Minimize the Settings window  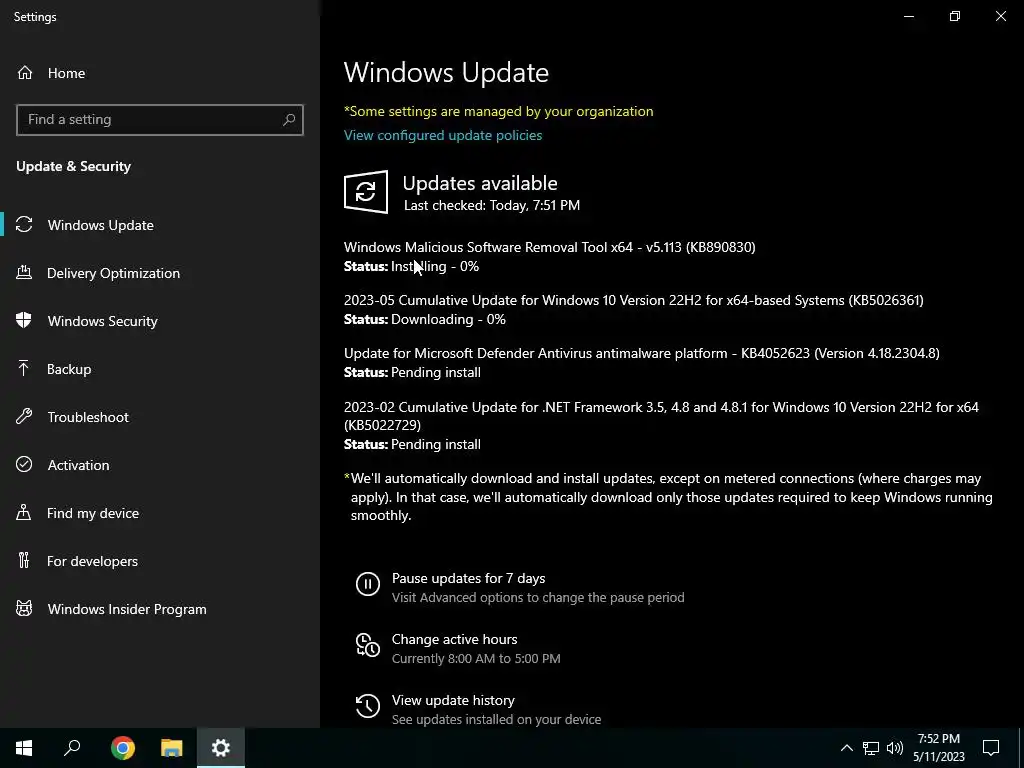(908, 16)
